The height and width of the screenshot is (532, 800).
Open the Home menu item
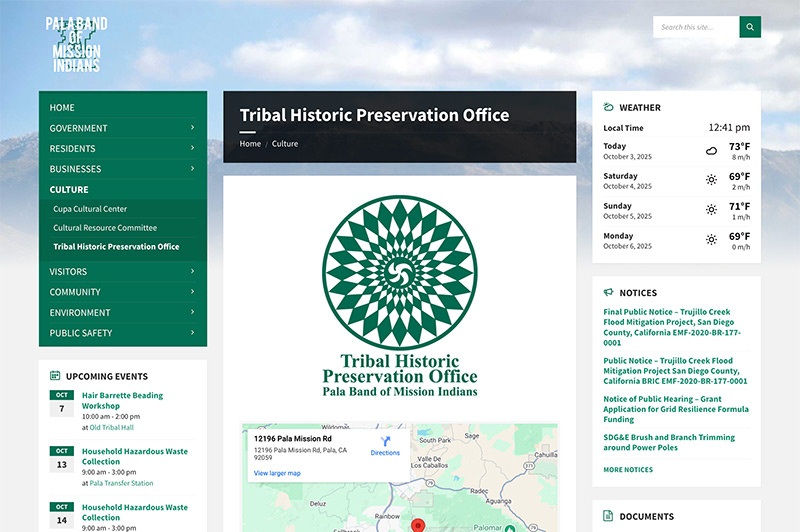pos(62,108)
